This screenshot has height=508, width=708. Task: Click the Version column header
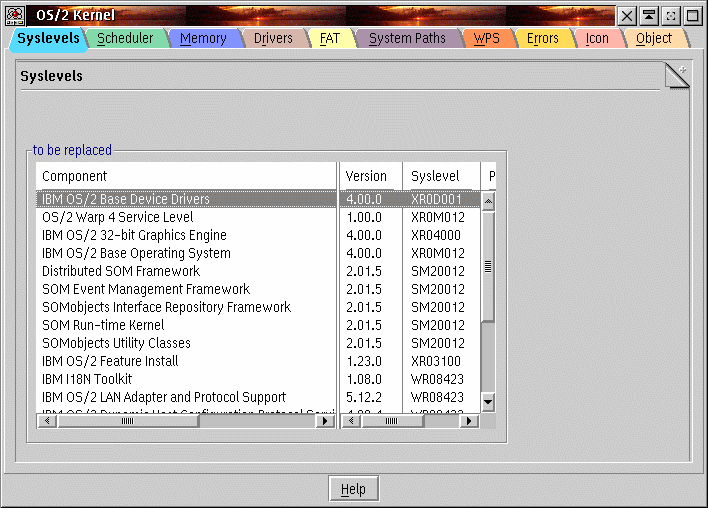tap(370, 176)
